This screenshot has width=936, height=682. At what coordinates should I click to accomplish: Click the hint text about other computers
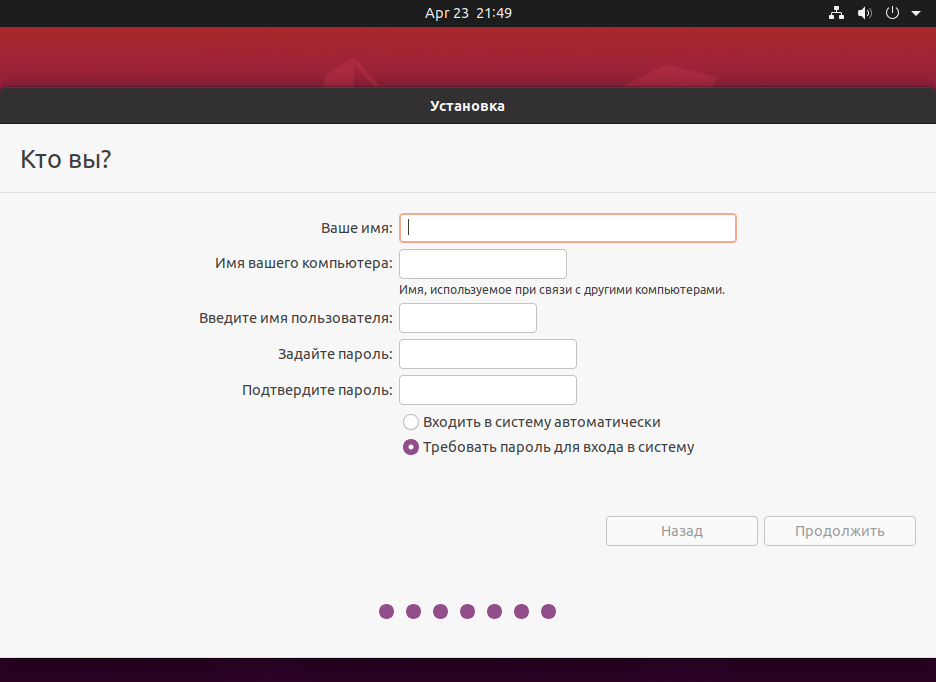tap(562, 290)
